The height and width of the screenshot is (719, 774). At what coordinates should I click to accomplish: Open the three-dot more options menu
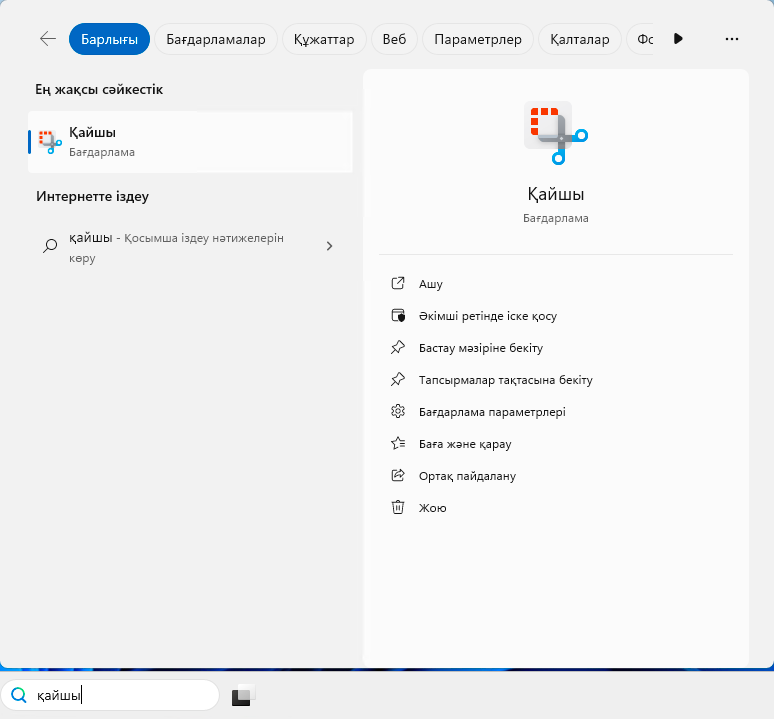731,39
